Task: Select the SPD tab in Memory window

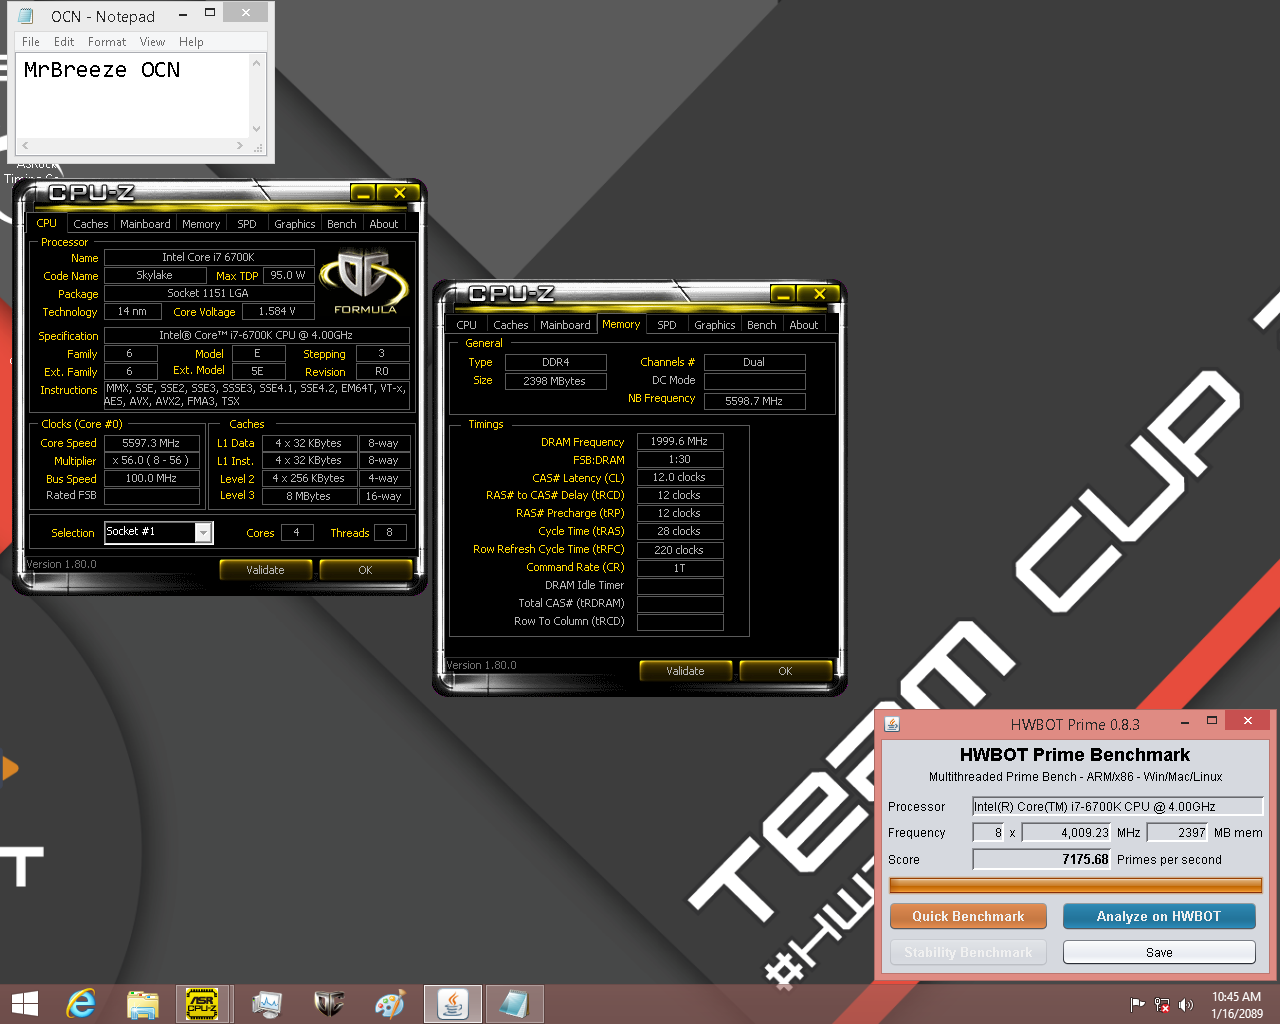Action: tap(667, 325)
